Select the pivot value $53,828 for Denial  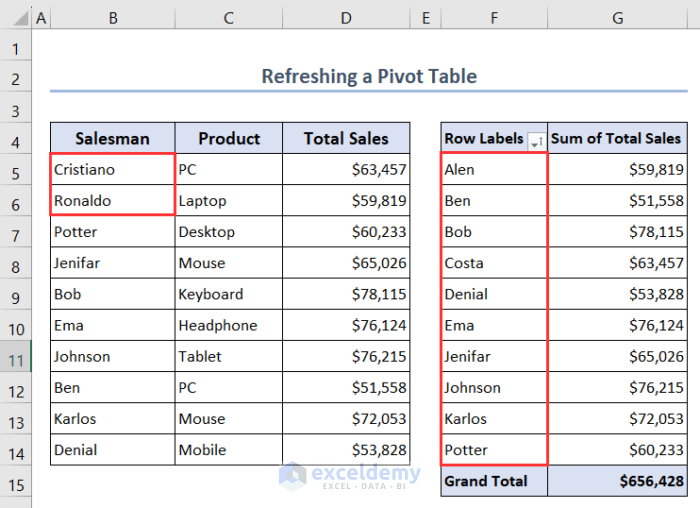click(617, 294)
